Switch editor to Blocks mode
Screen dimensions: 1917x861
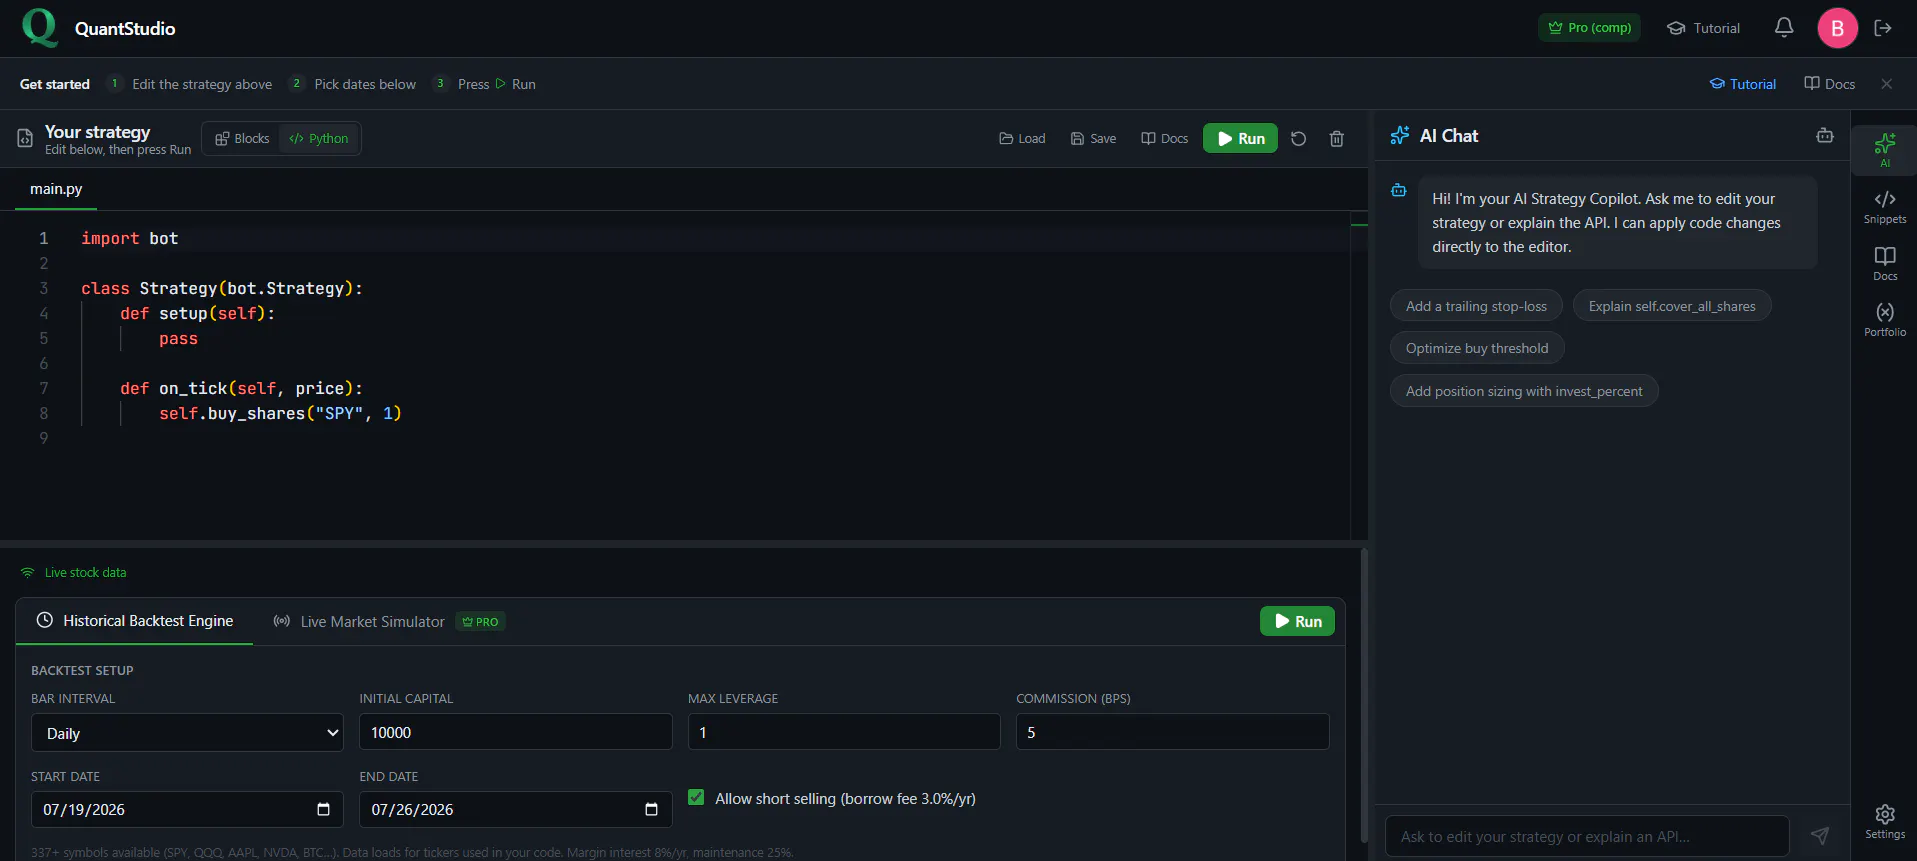242,138
